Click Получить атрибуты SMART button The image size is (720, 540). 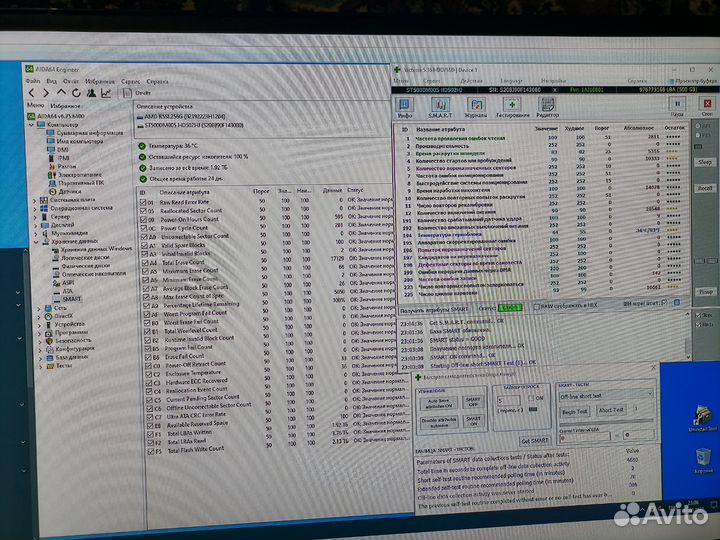434,310
